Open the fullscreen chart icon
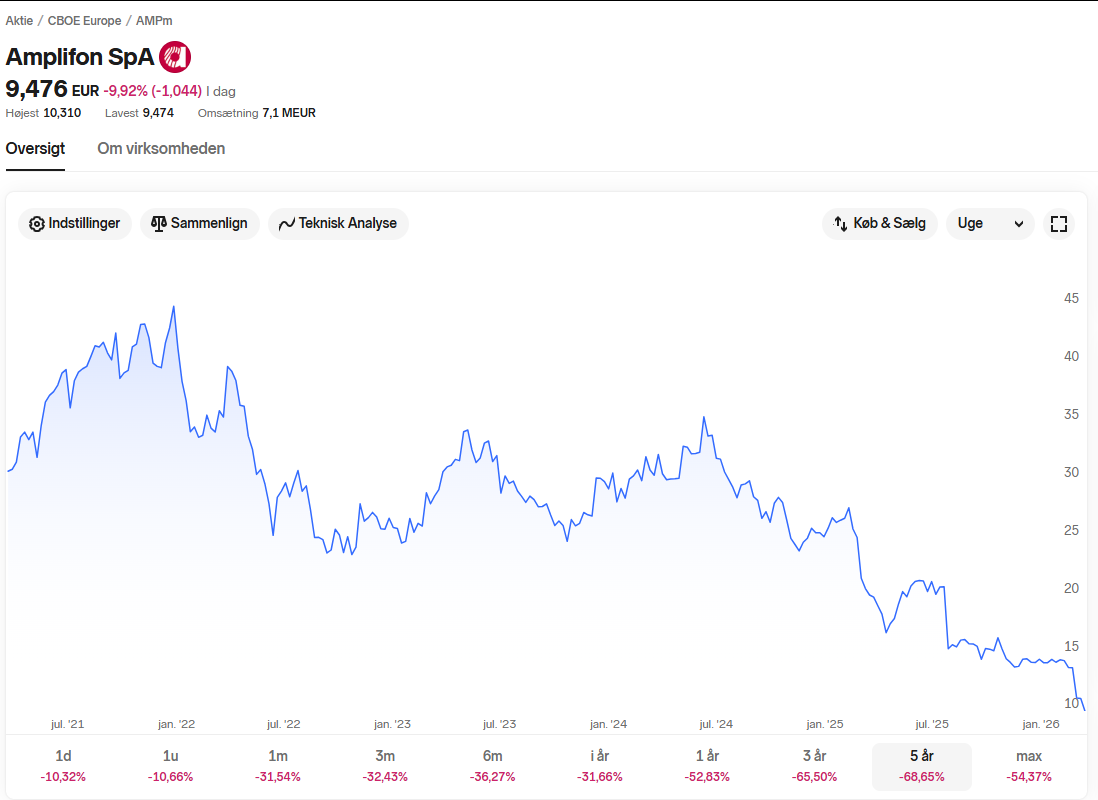 1059,223
